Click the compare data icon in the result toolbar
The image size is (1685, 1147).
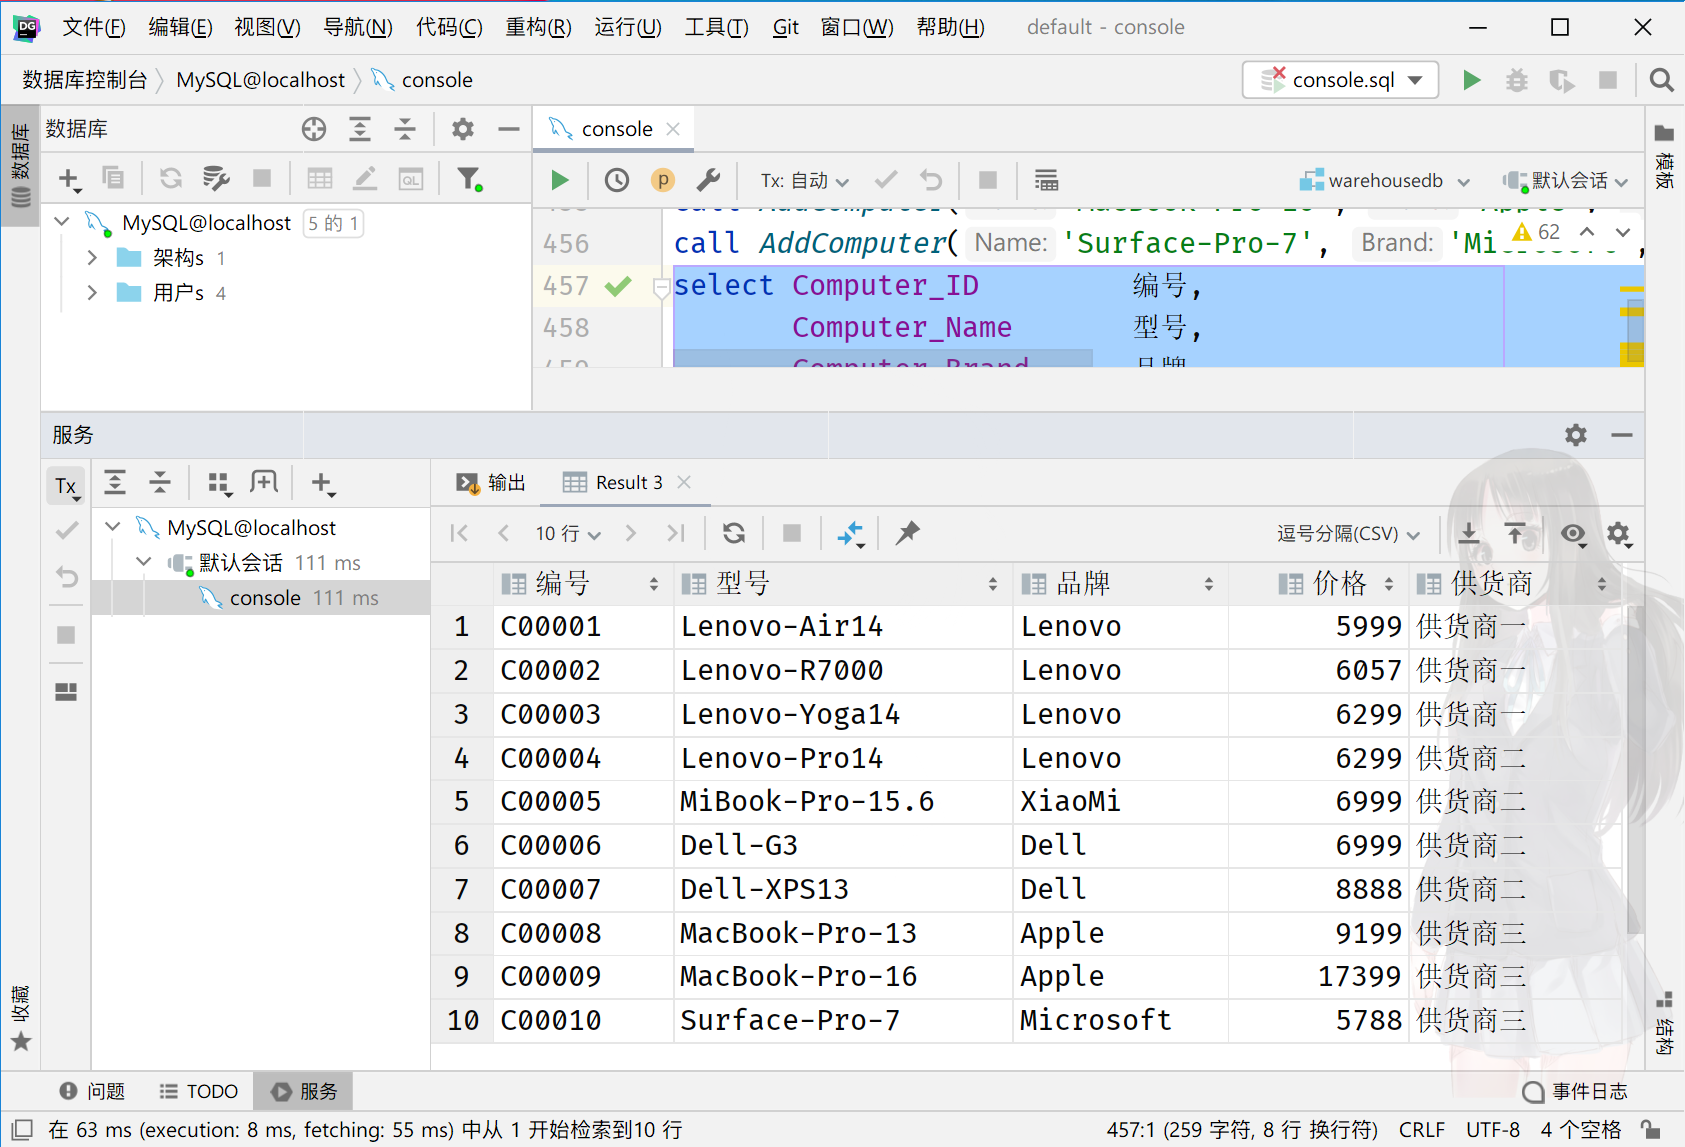pyautogui.click(x=851, y=533)
